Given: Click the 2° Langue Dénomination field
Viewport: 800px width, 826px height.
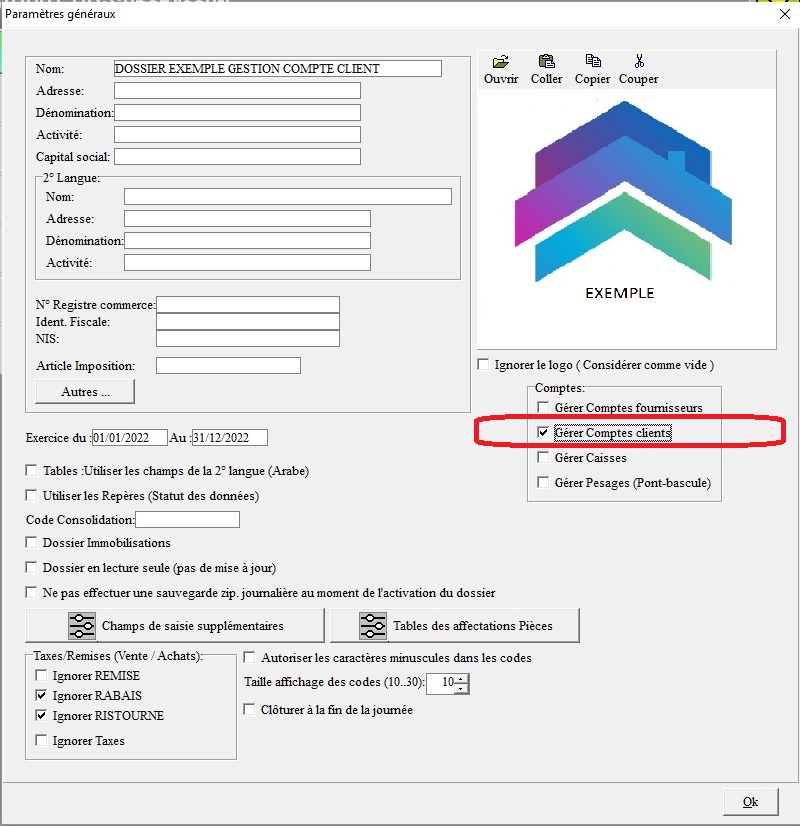Looking at the screenshot, I should point(247,241).
